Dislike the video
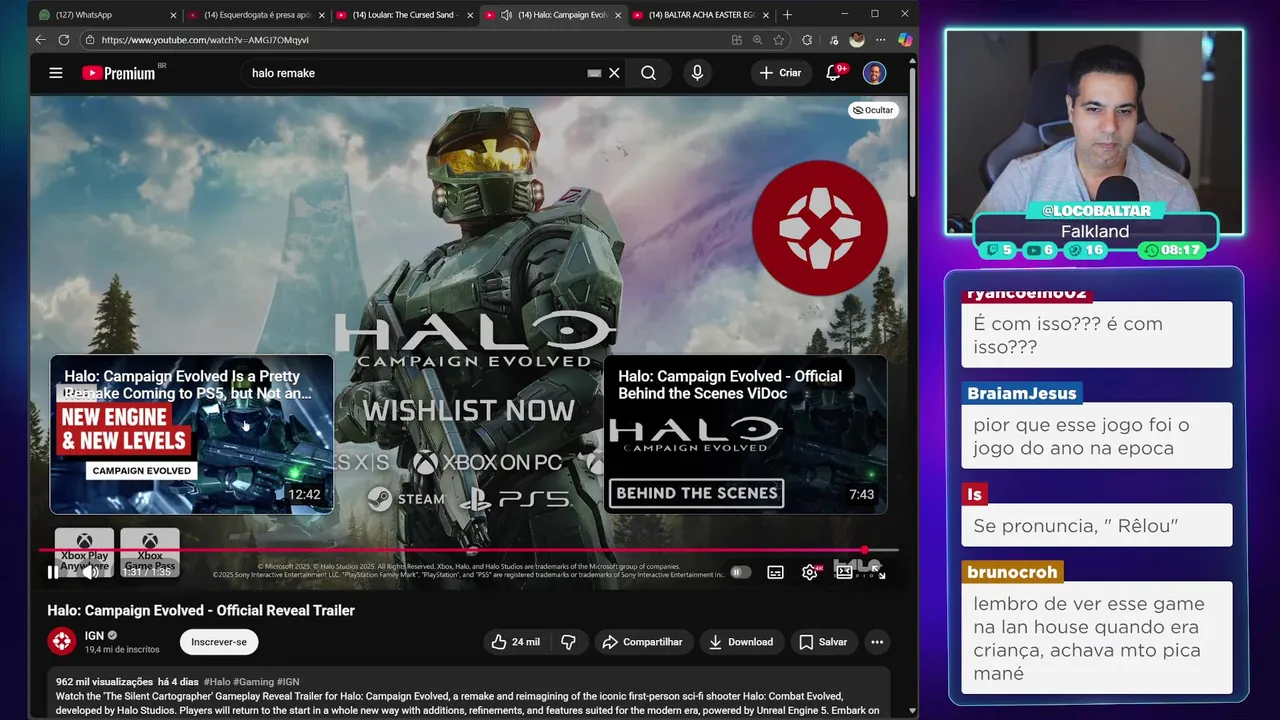Screen dimensions: 1280x720 [x=568, y=642]
